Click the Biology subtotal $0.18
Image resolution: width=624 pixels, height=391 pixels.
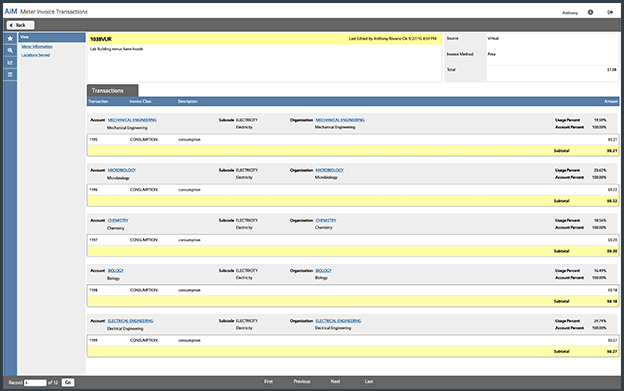[x=612, y=301]
